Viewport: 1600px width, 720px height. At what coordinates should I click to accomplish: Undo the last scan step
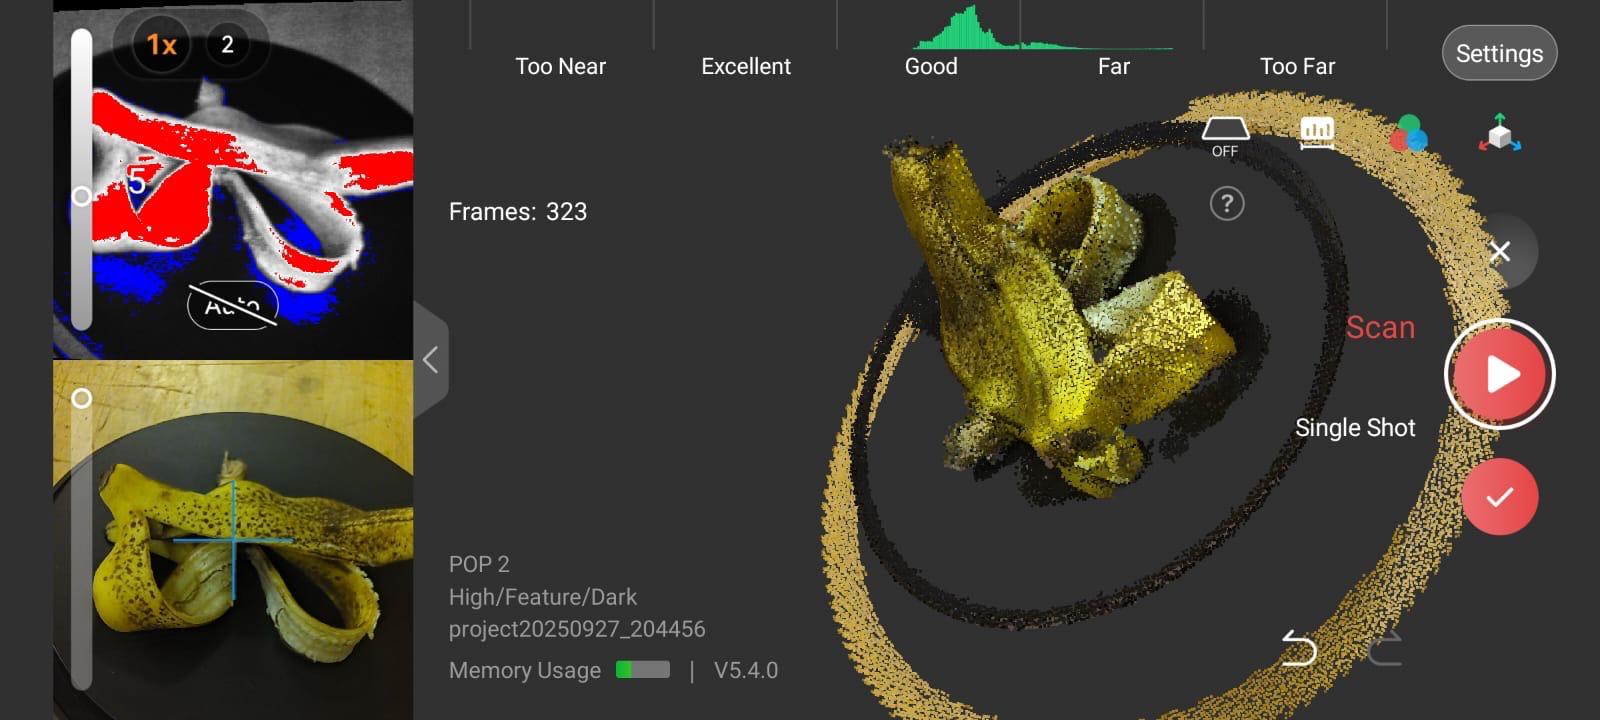coord(1298,648)
